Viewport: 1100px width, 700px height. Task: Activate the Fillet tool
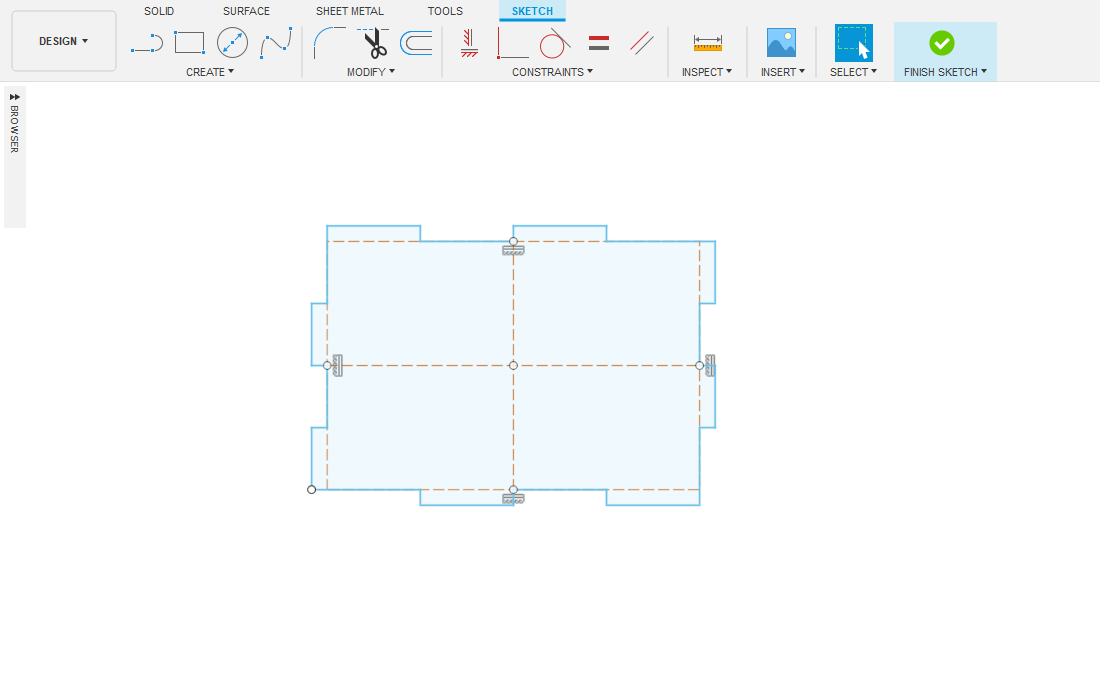(329, 43)
